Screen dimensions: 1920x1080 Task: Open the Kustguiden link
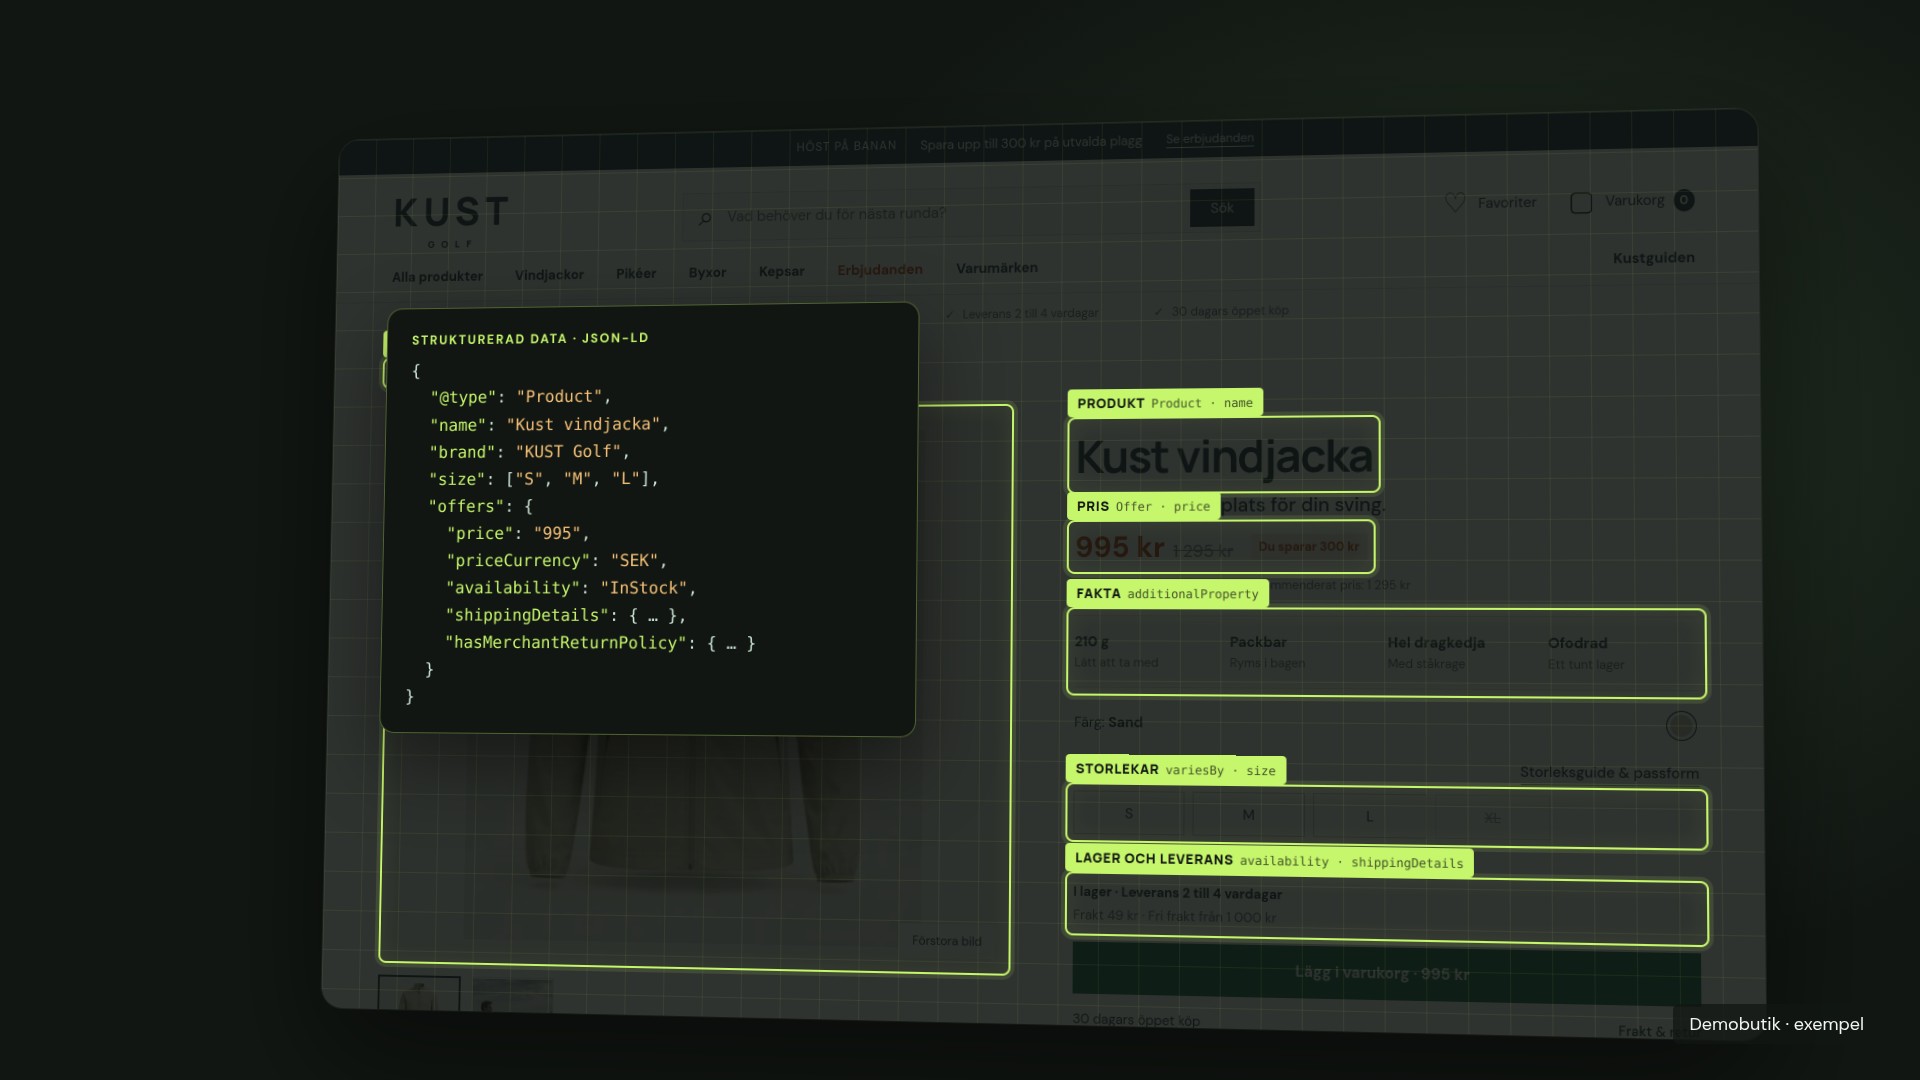tap(1653, 257)
